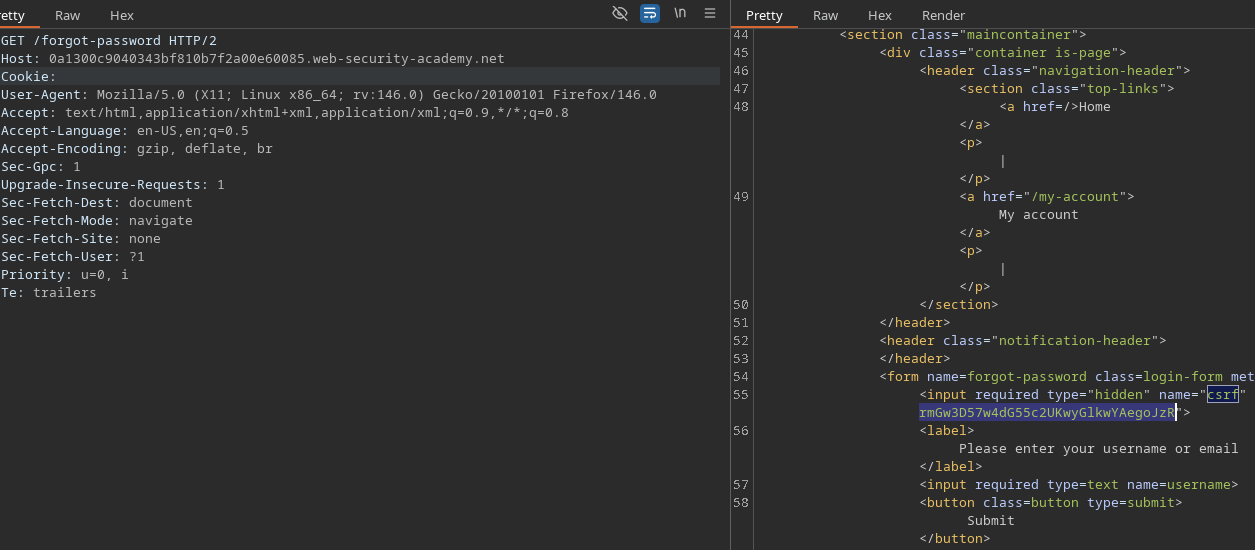This screenshot has height=550, width=1255.
Task: Open the response Hex tab
Action: click(x=880, y=15)
